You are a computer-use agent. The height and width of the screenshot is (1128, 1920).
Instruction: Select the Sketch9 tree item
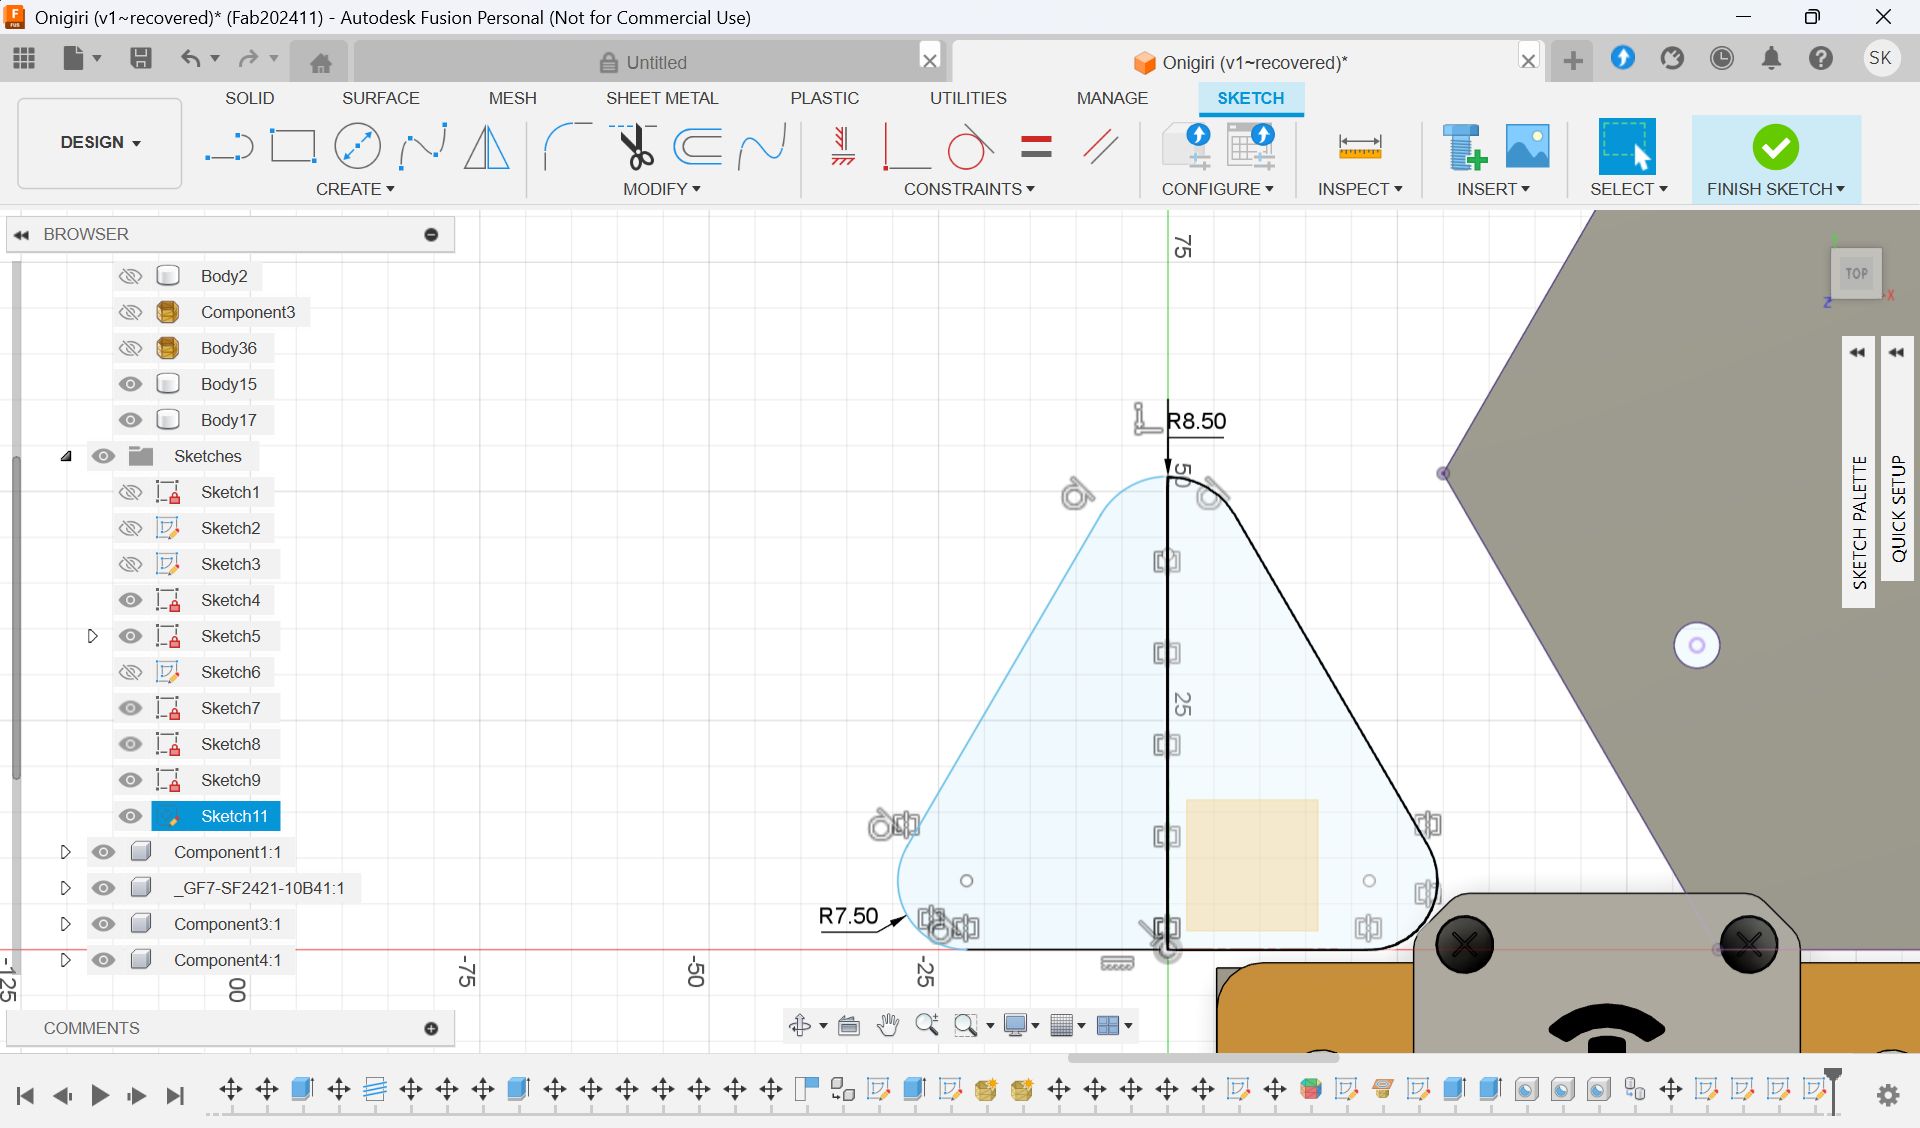tap(230, 780)
